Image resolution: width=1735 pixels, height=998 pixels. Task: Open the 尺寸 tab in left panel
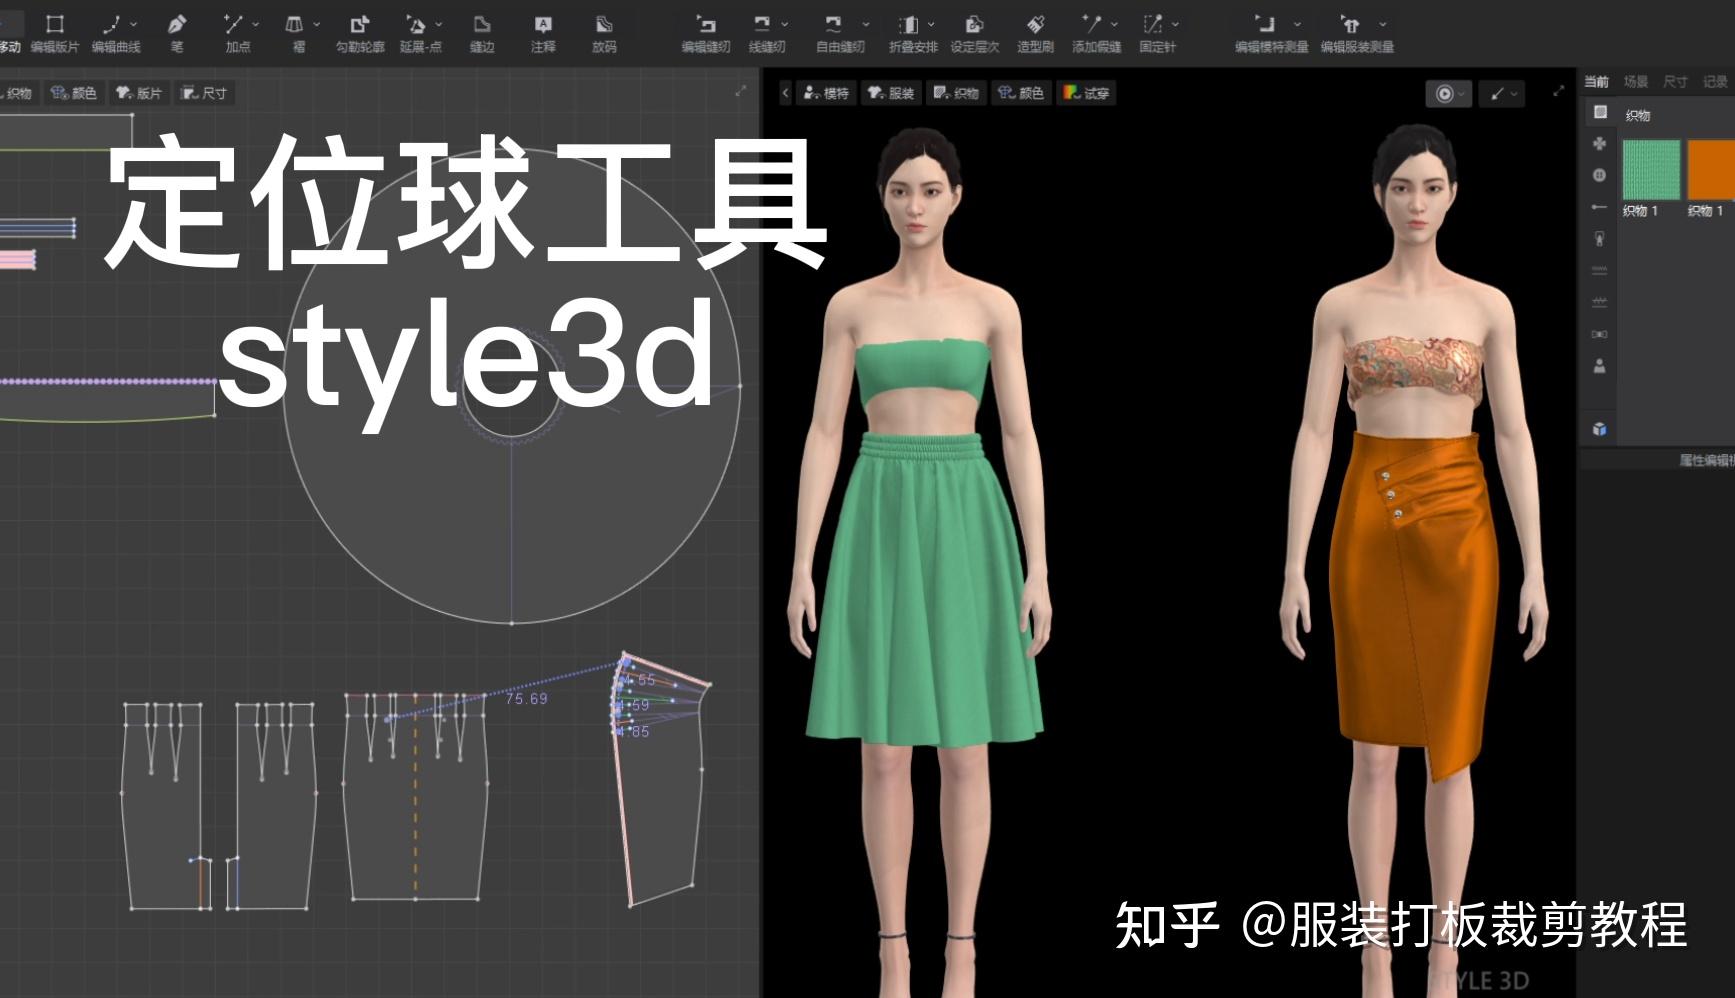tap(204, 93)
